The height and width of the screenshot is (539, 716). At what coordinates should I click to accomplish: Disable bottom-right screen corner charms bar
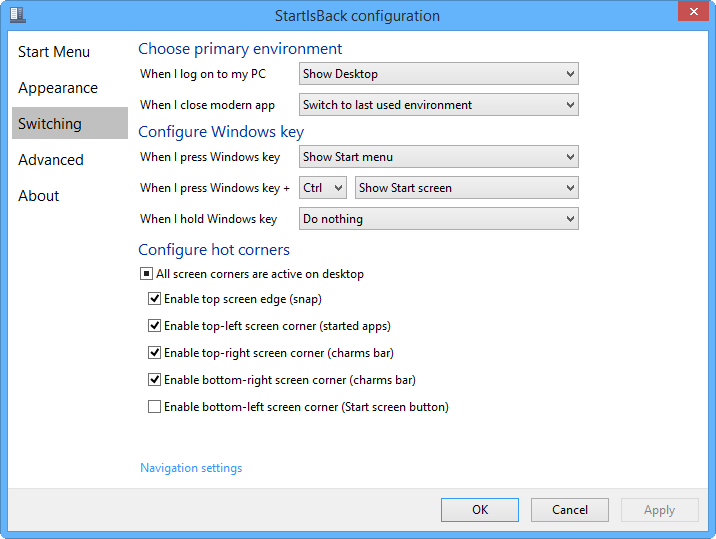154,380
